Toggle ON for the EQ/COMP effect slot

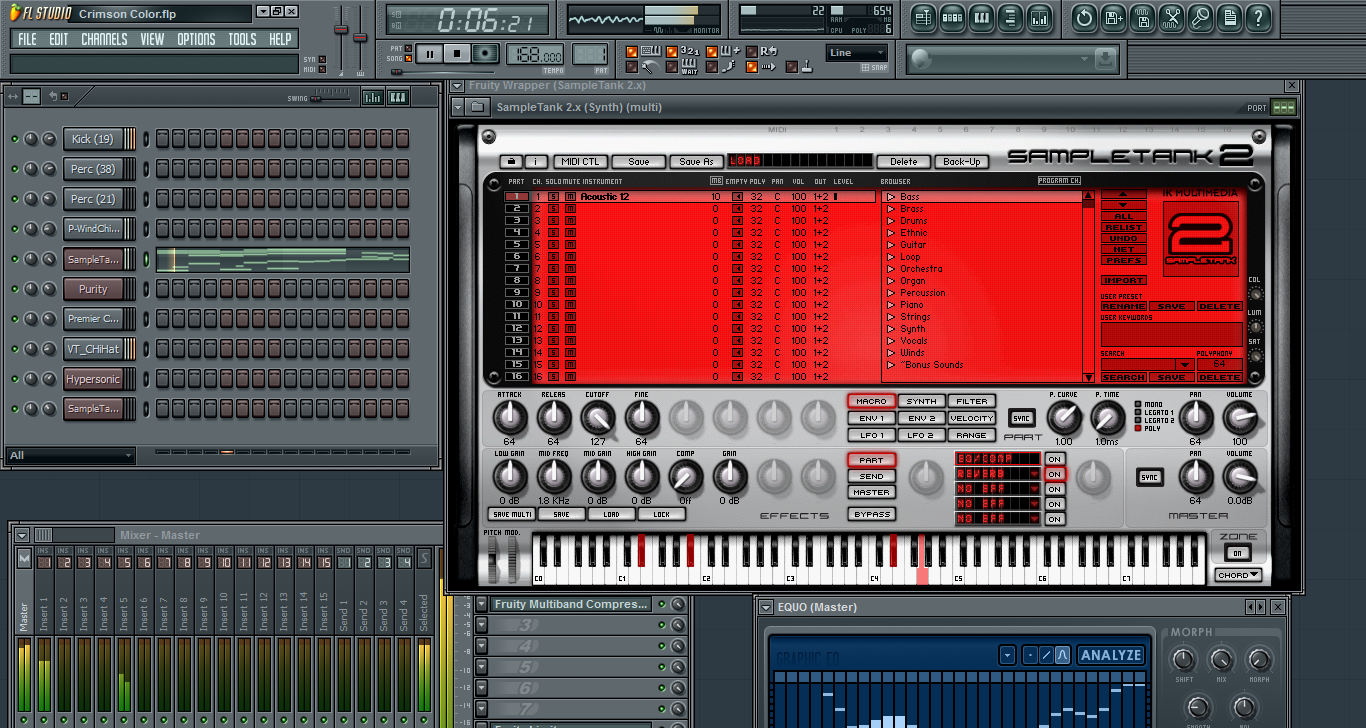(1054, 459)
